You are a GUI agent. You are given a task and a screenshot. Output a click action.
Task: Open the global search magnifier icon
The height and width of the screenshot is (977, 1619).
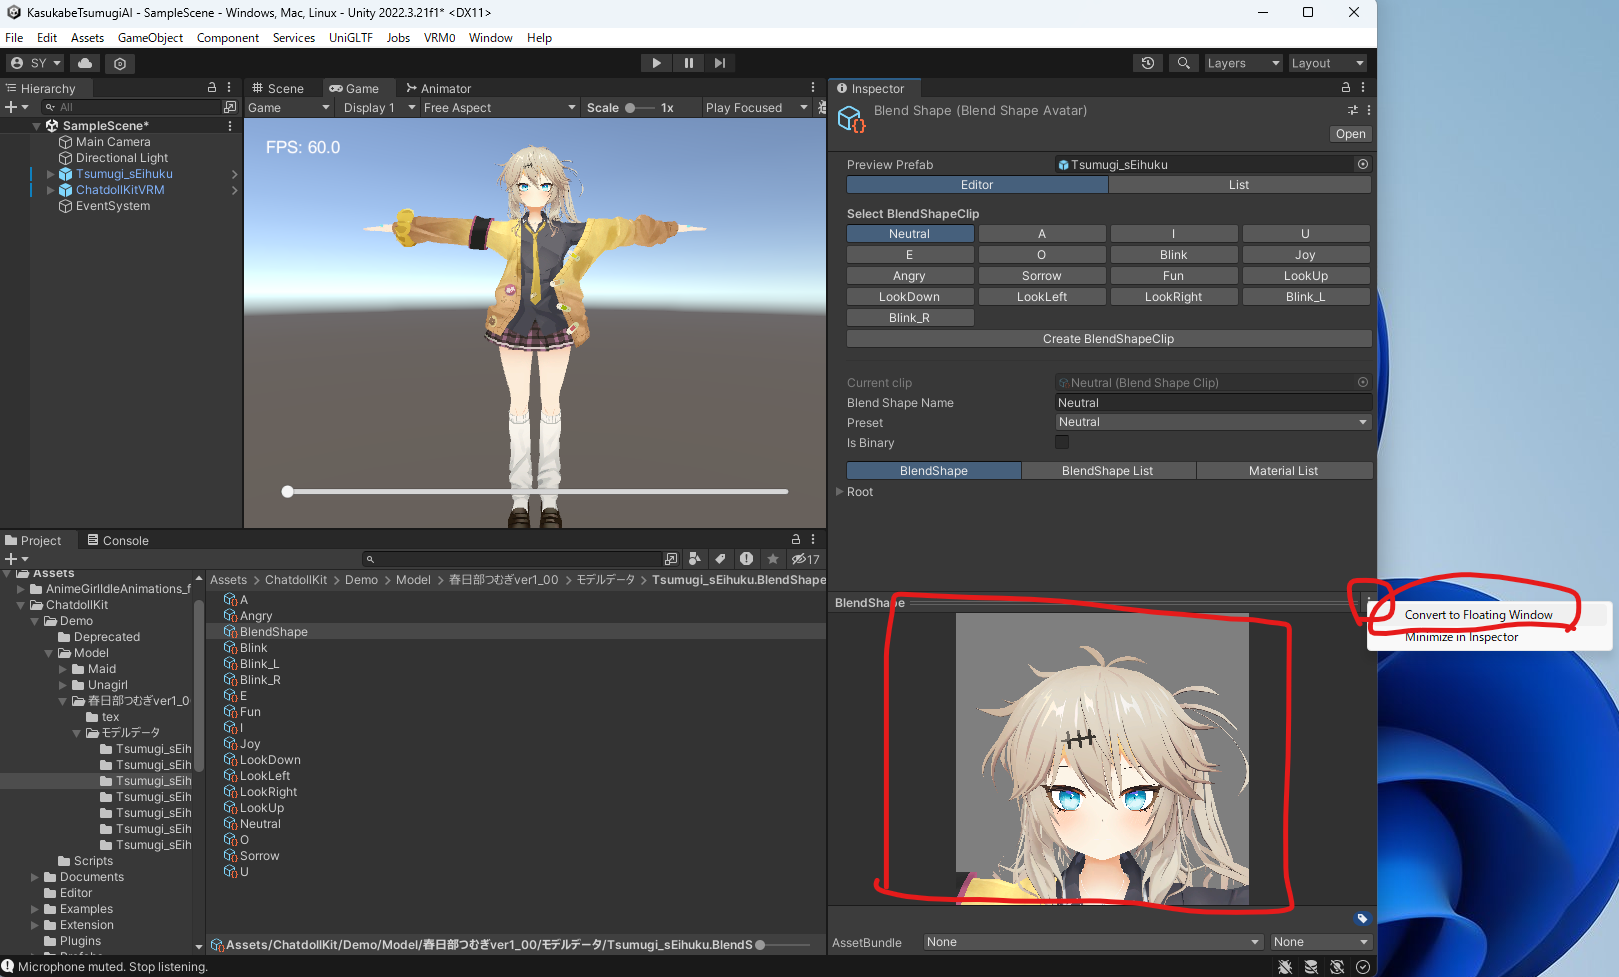pos(1184,63)
